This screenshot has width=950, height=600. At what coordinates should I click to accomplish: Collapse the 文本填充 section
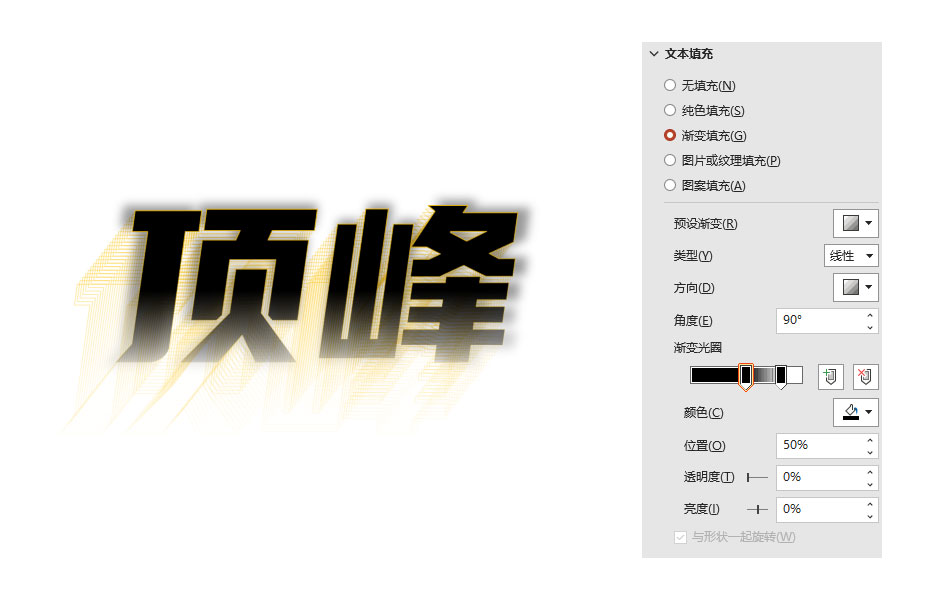pyautogui.click(x=654, y=54)
